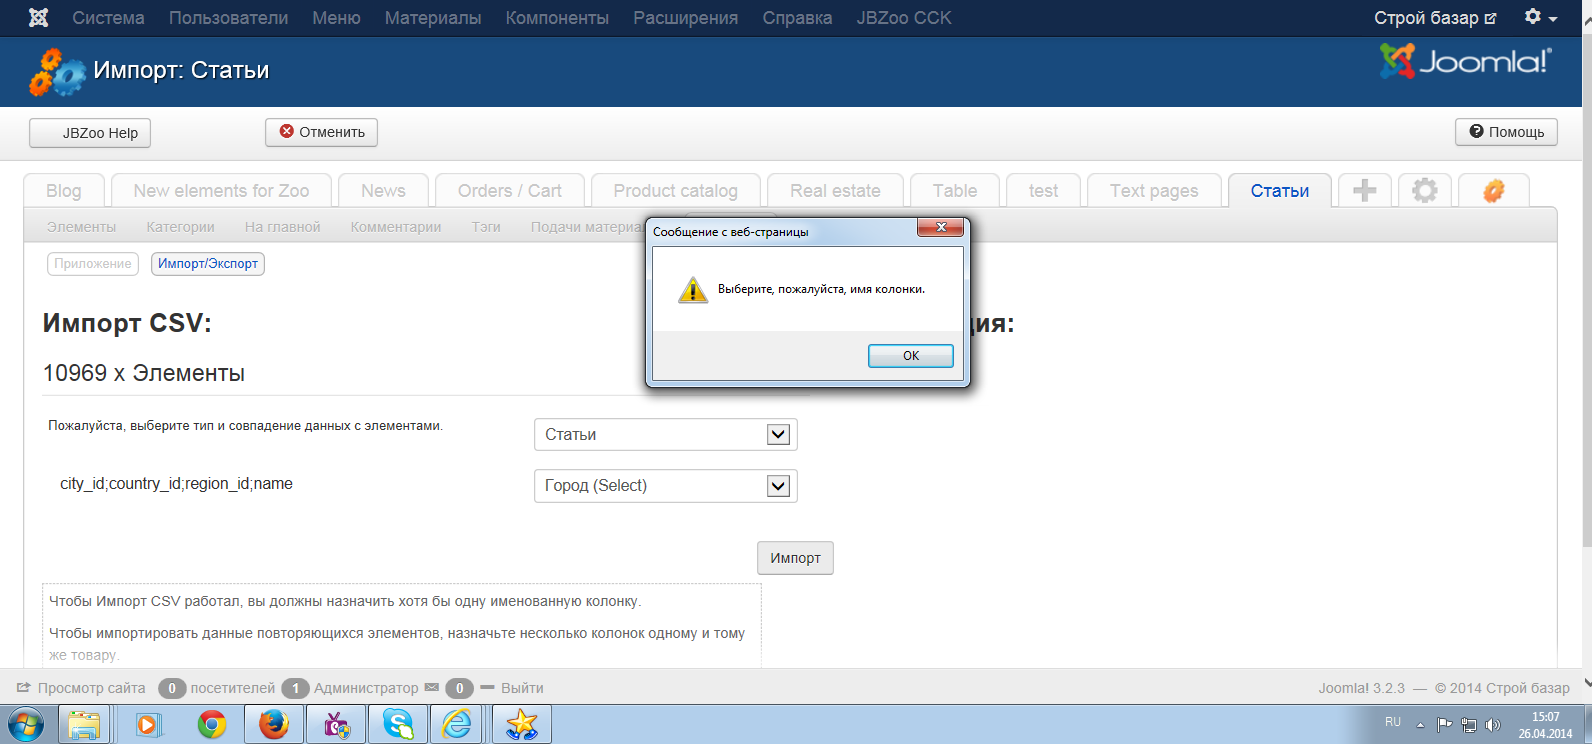Open the gear dropdown in top right
1592x744 pixels.
1540,18
